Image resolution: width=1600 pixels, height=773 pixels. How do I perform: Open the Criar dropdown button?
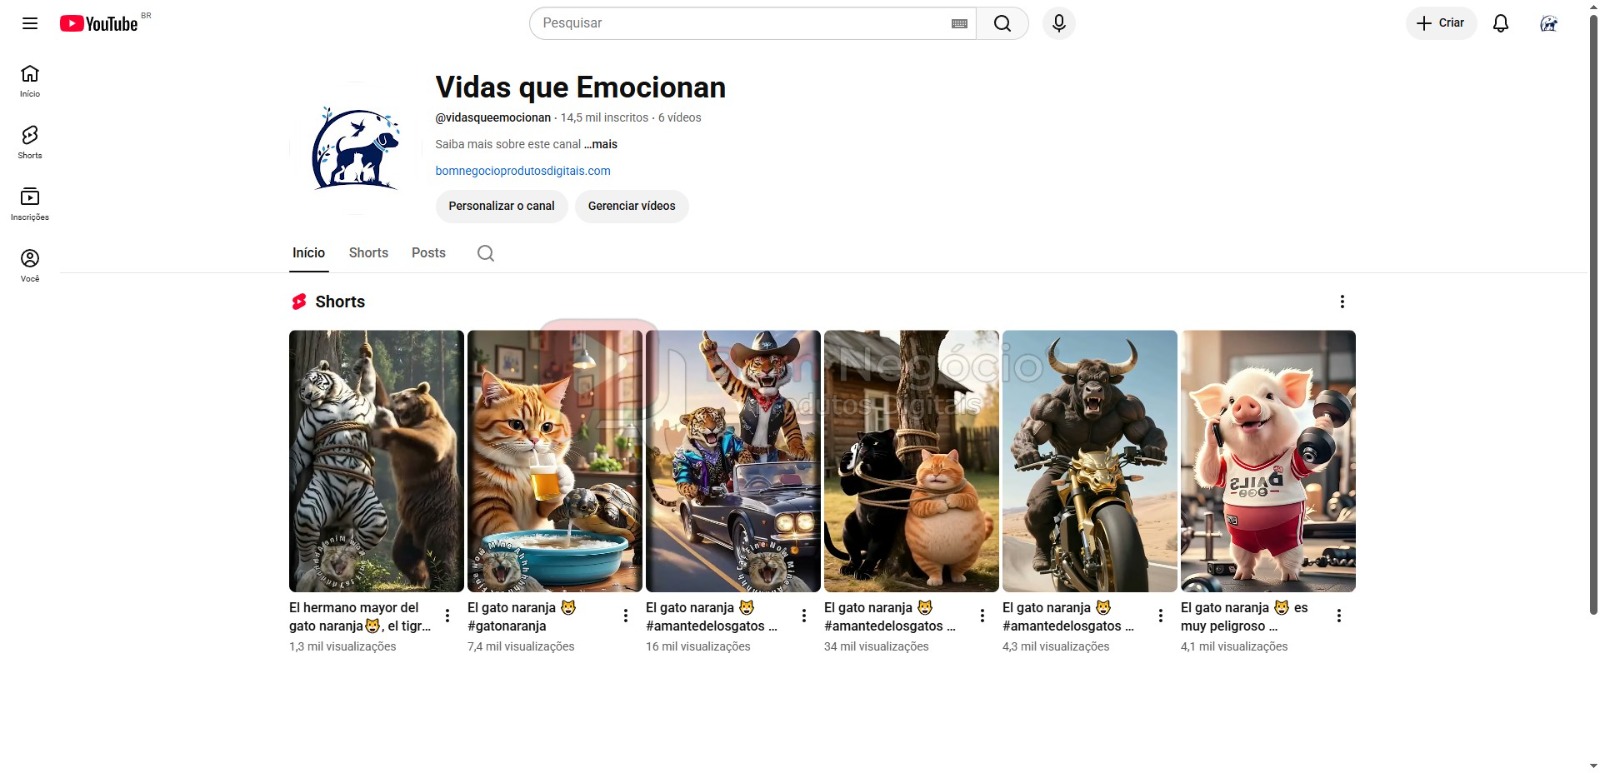pos(1441,23)
